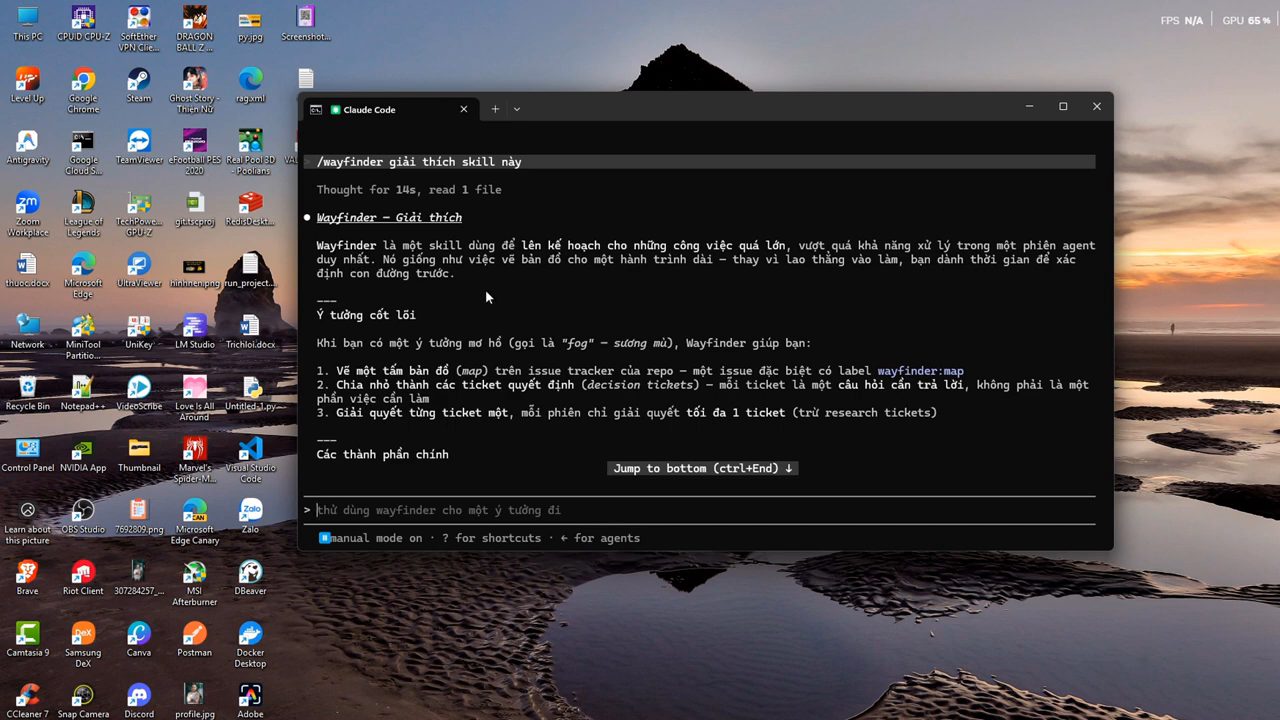Select the LM Studio desktop icon
This screenshot has height=720, width=1280.
click(x=195, y=332)
